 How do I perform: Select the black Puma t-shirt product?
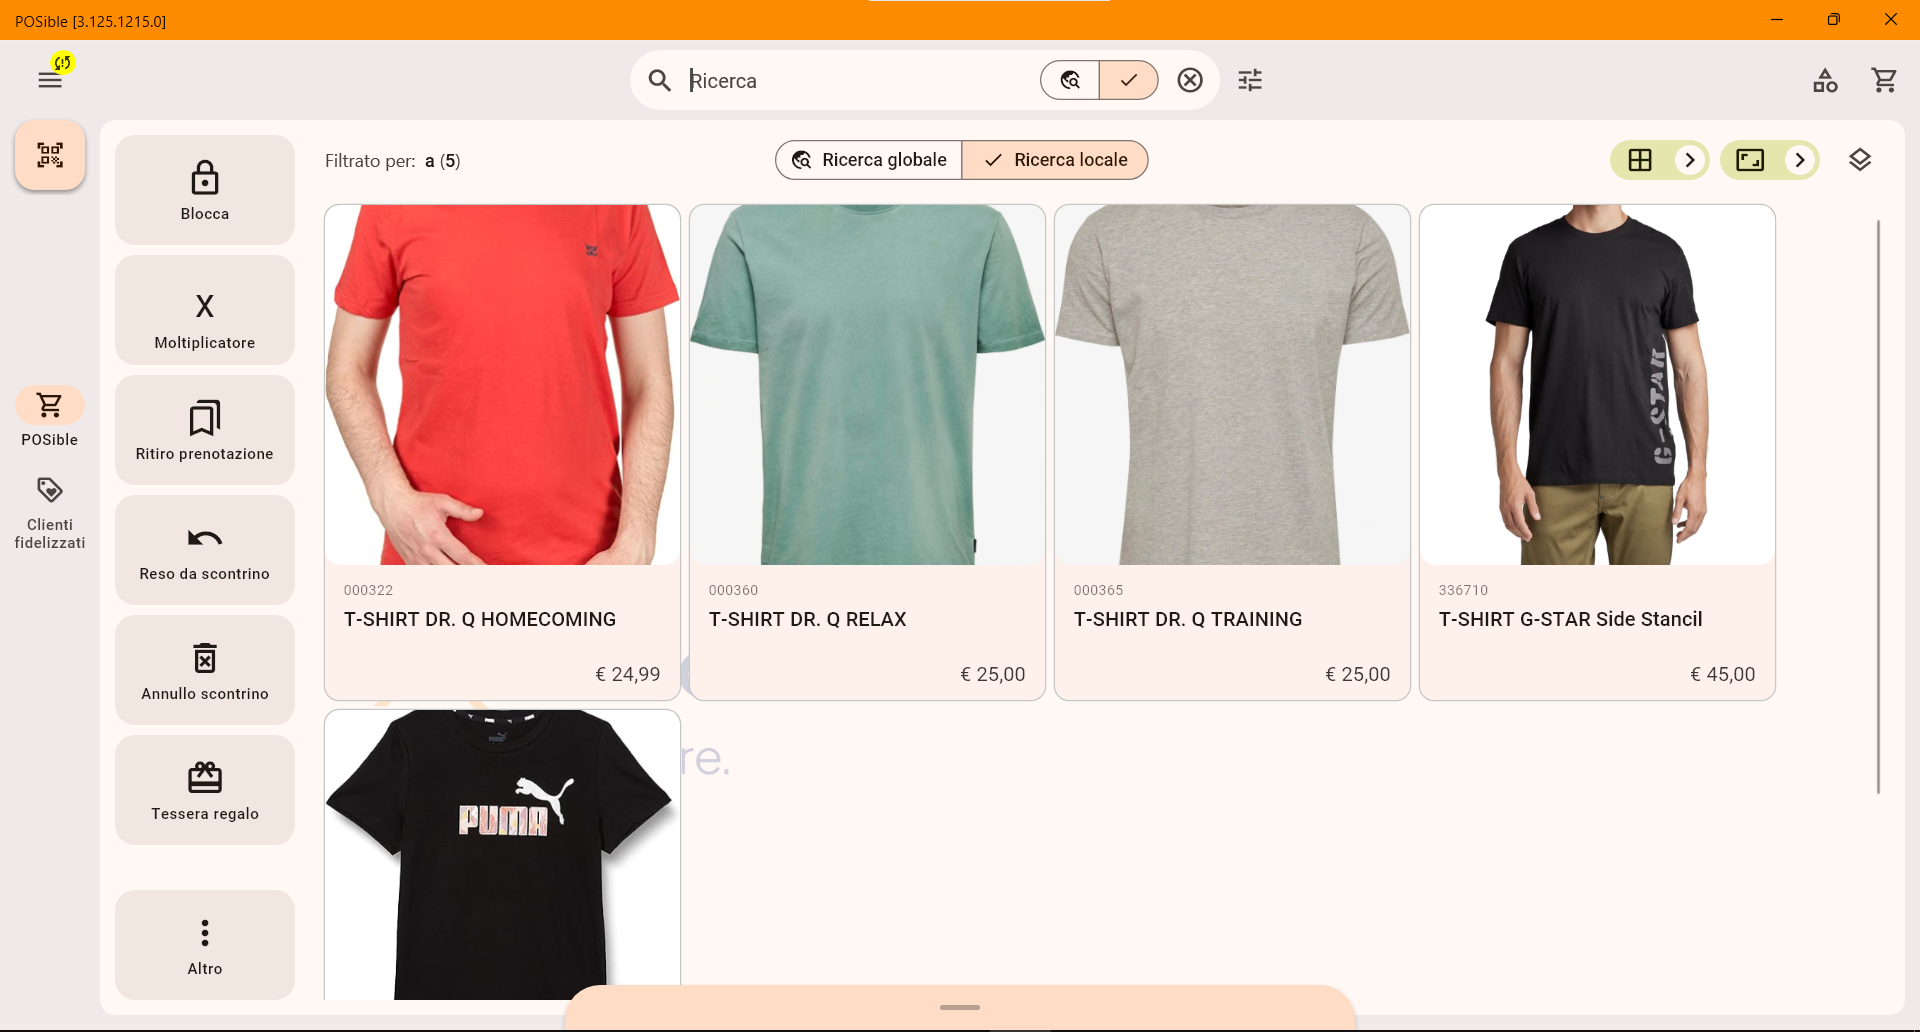coord(503,855)
